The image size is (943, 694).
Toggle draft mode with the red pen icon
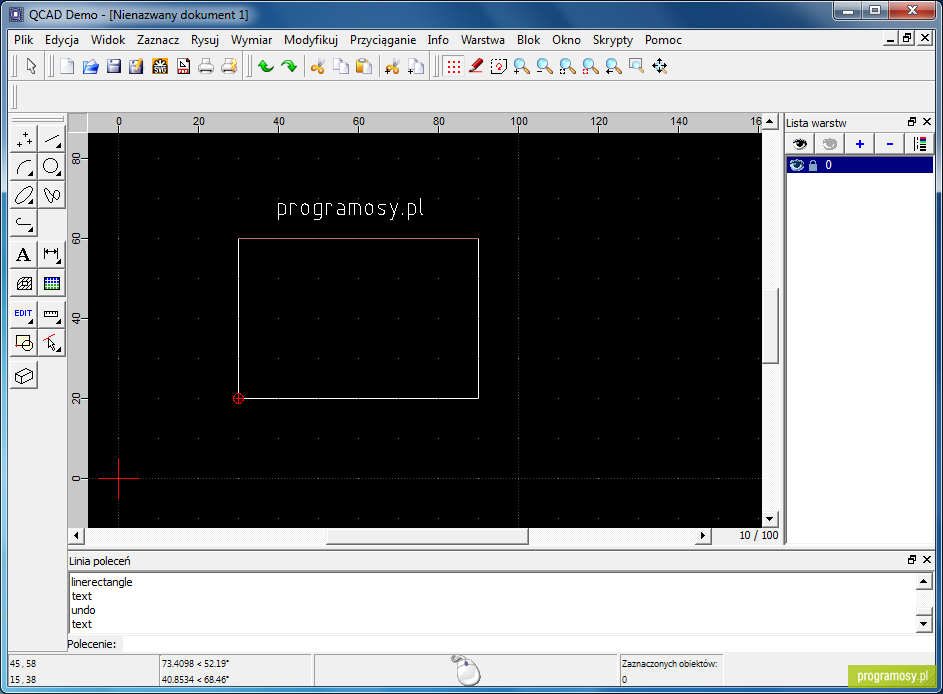pos(476,66)
